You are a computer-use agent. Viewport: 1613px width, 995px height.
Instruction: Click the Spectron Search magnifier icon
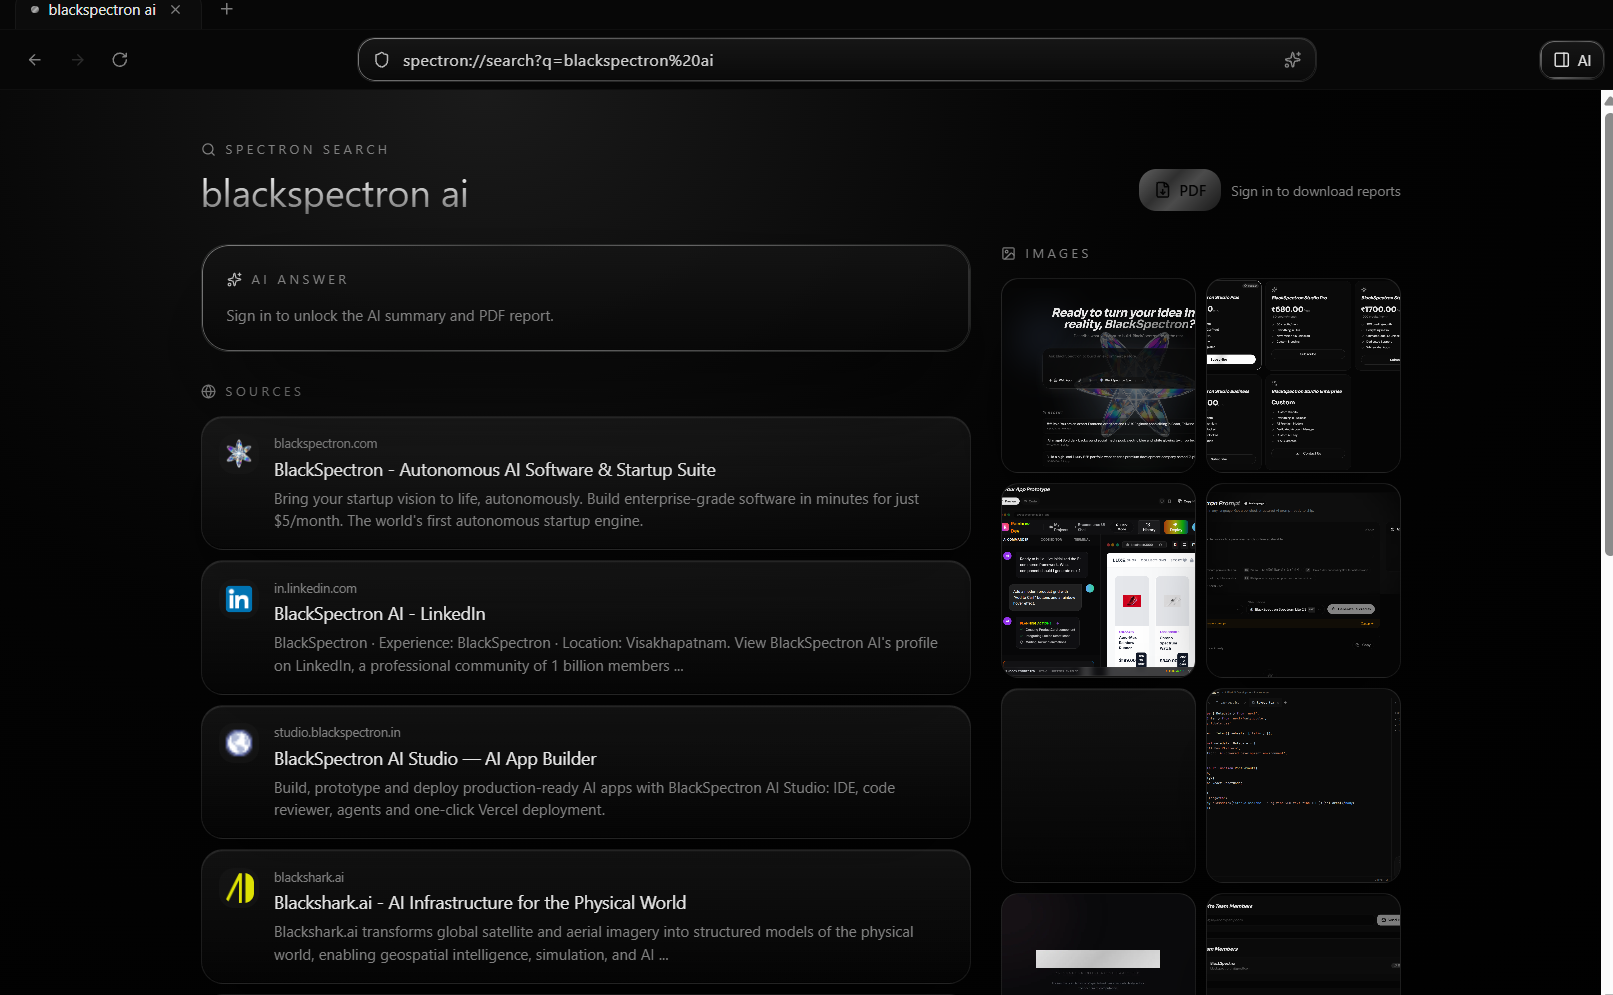pyautogui.click(x=208, y=149)
